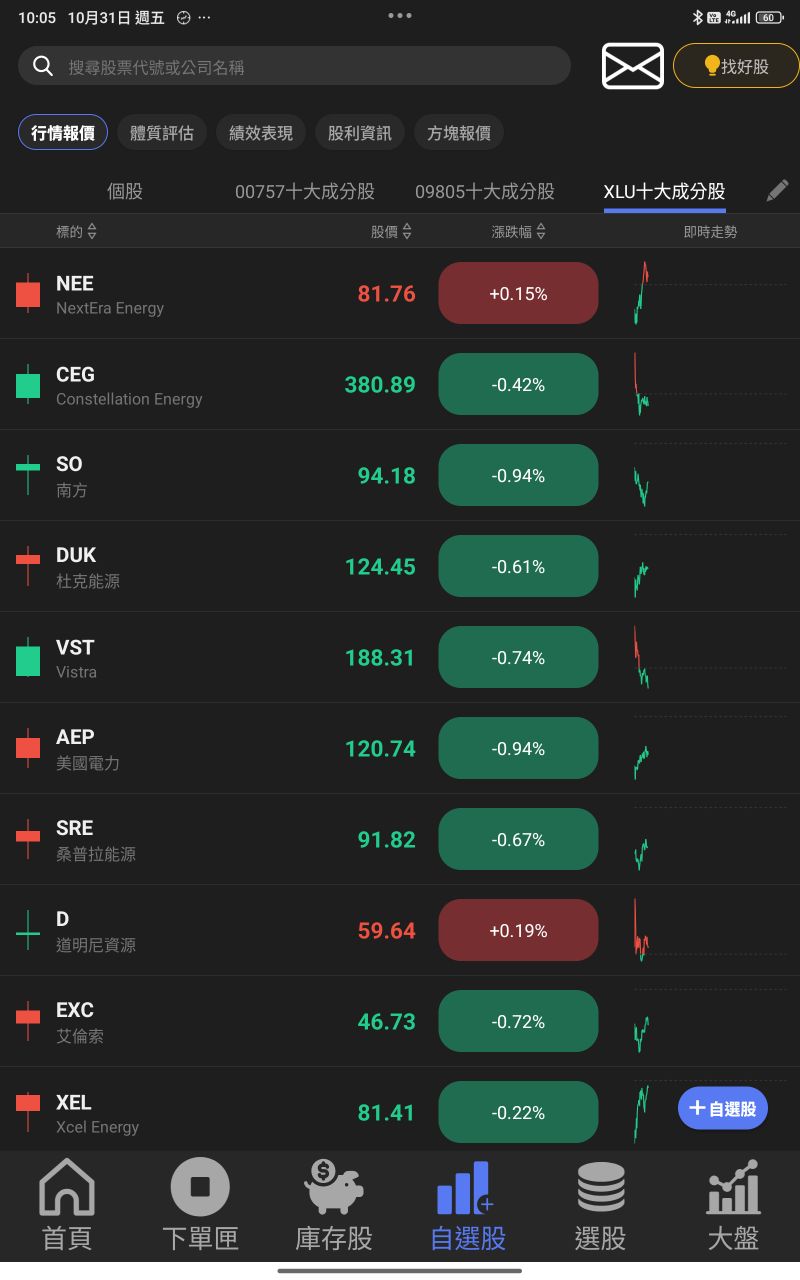This screenshot has width=800, height=1280.
Task: Open the 方塊報價 view option
Action: (458, 131)
